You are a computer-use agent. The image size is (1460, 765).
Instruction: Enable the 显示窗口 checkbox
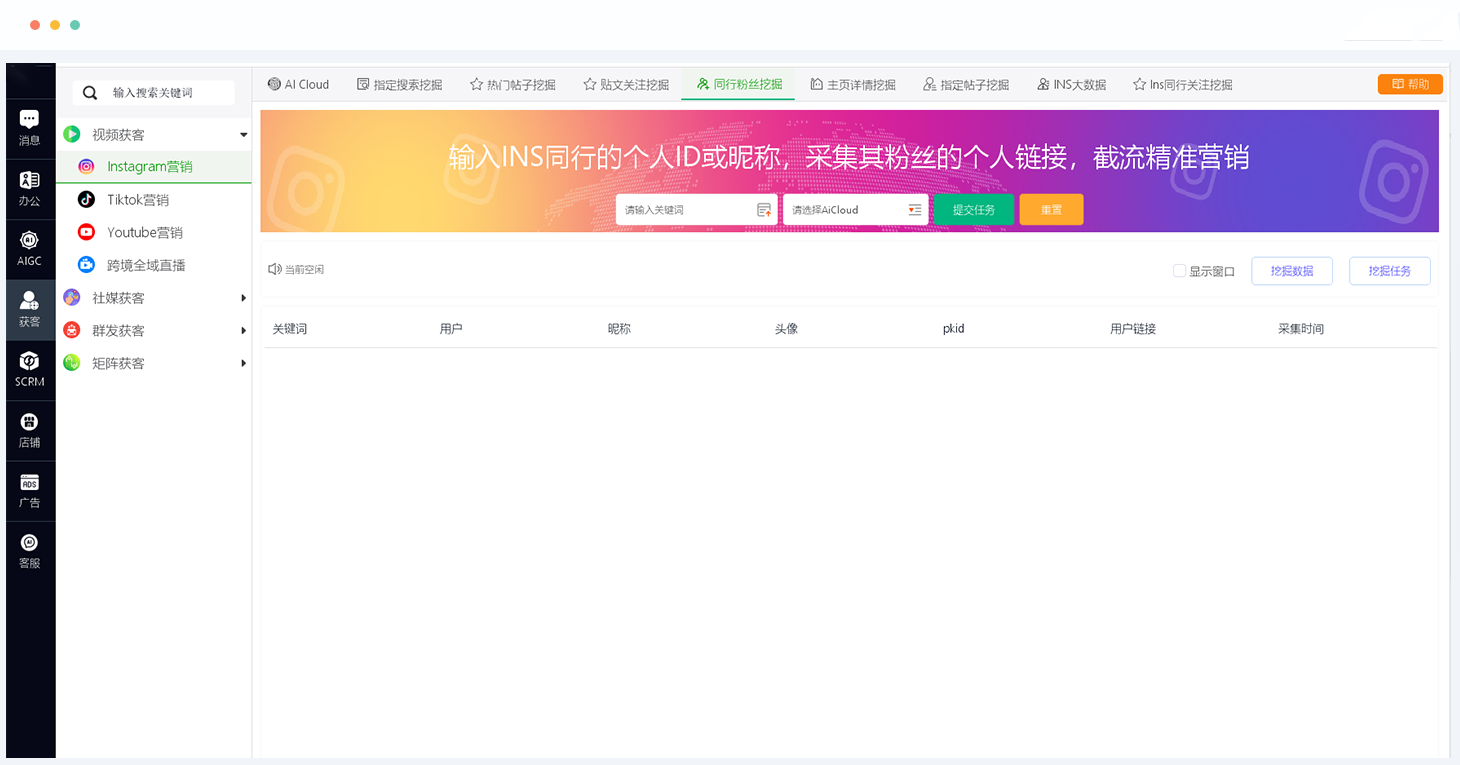click(x=1179, y=271)
